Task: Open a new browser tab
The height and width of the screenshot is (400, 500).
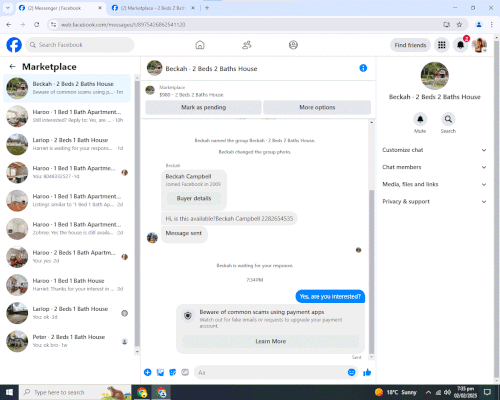Action: pos(207,8)
